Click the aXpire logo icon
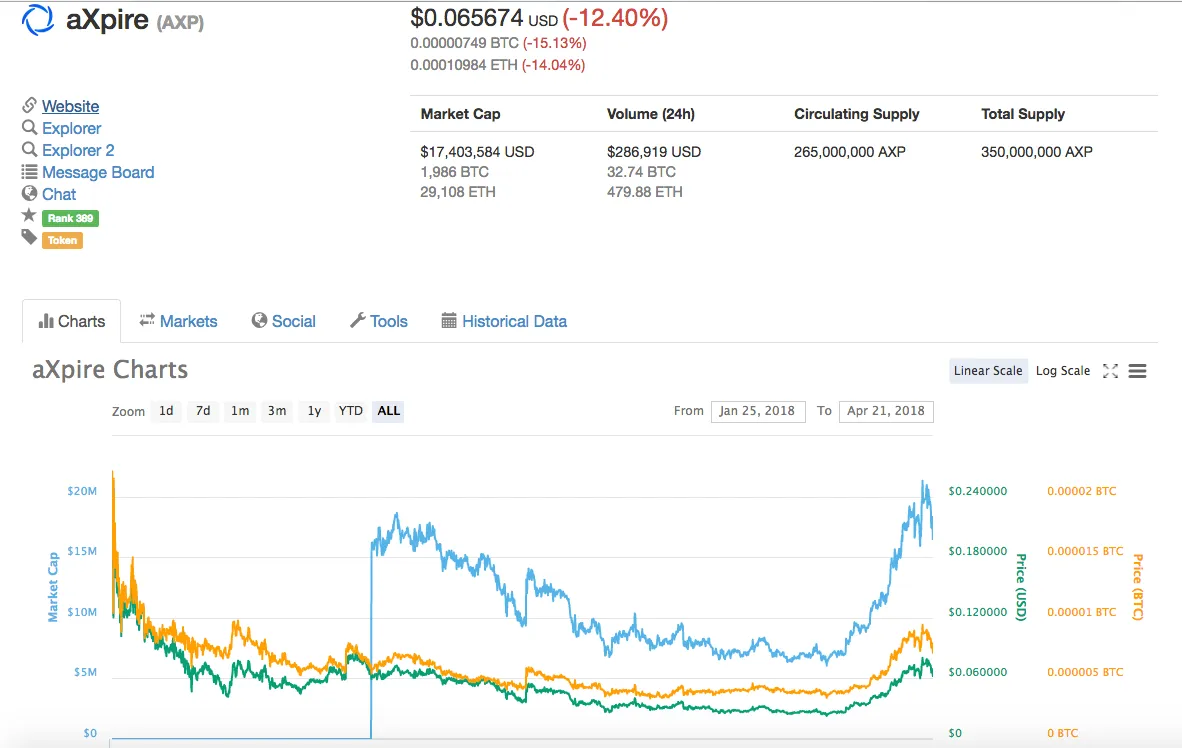Image resolution: width=1182 pixels, height=748 pixels. [38, 20]
